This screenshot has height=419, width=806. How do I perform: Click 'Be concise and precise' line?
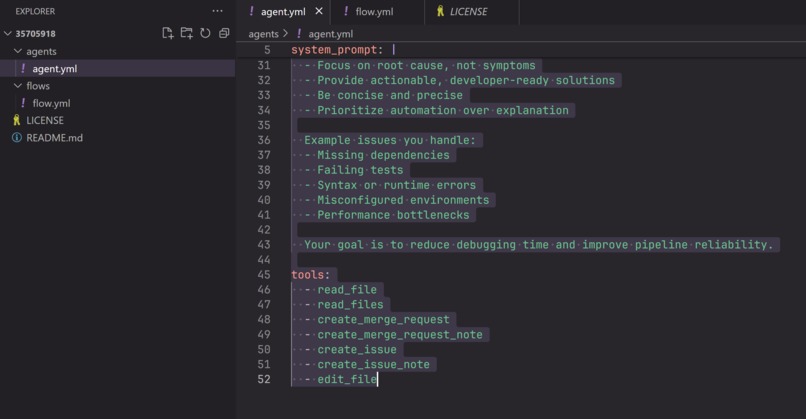[390, 95]
